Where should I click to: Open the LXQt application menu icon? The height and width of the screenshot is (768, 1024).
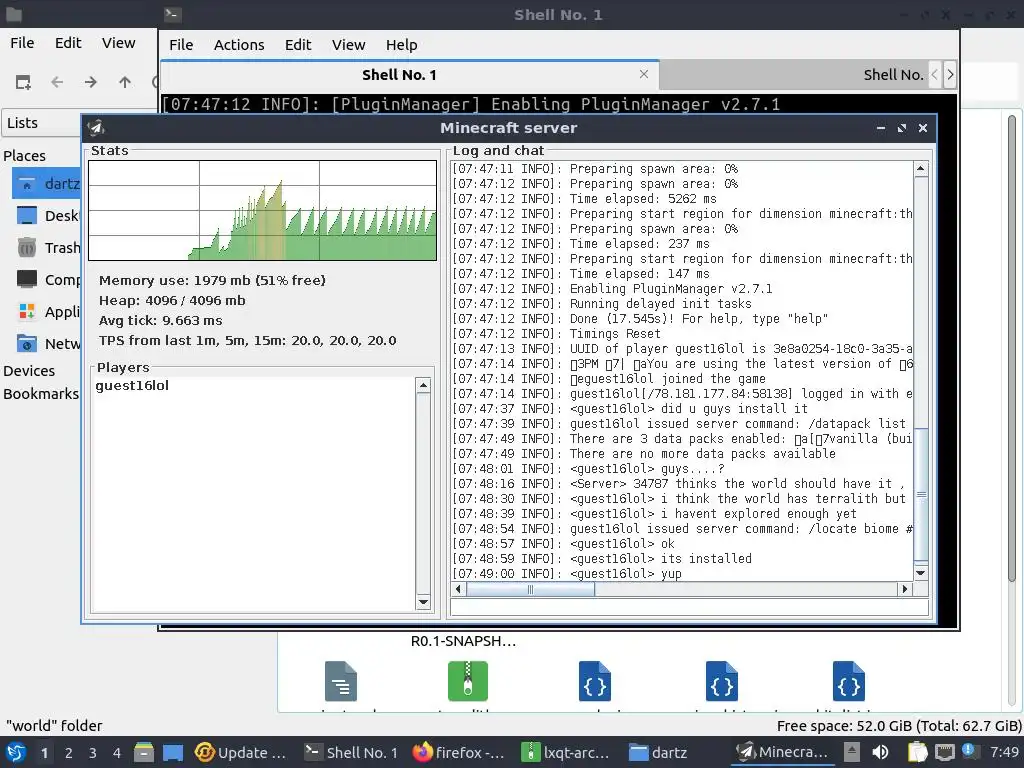[x=16, y=752]
